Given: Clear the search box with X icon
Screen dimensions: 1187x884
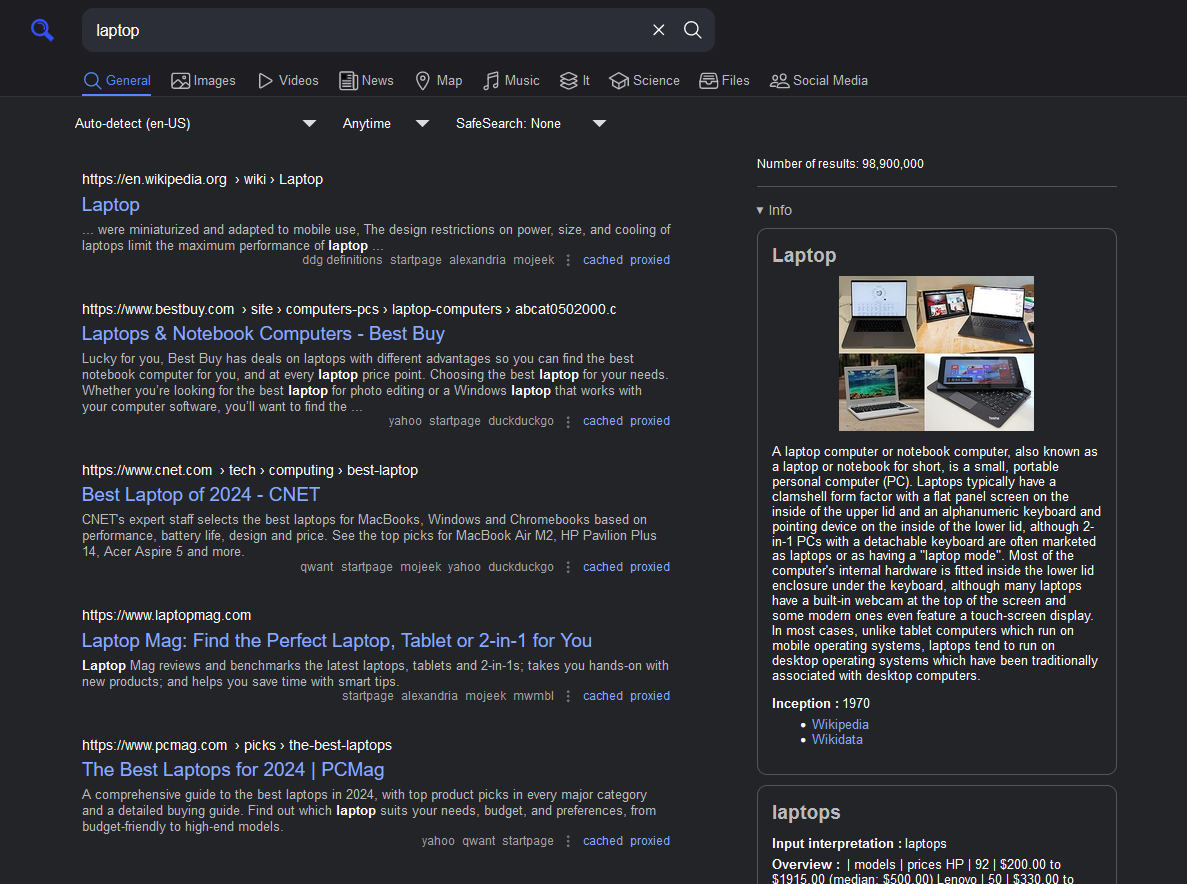Looking at the screenshot, I should click(658, 30).
